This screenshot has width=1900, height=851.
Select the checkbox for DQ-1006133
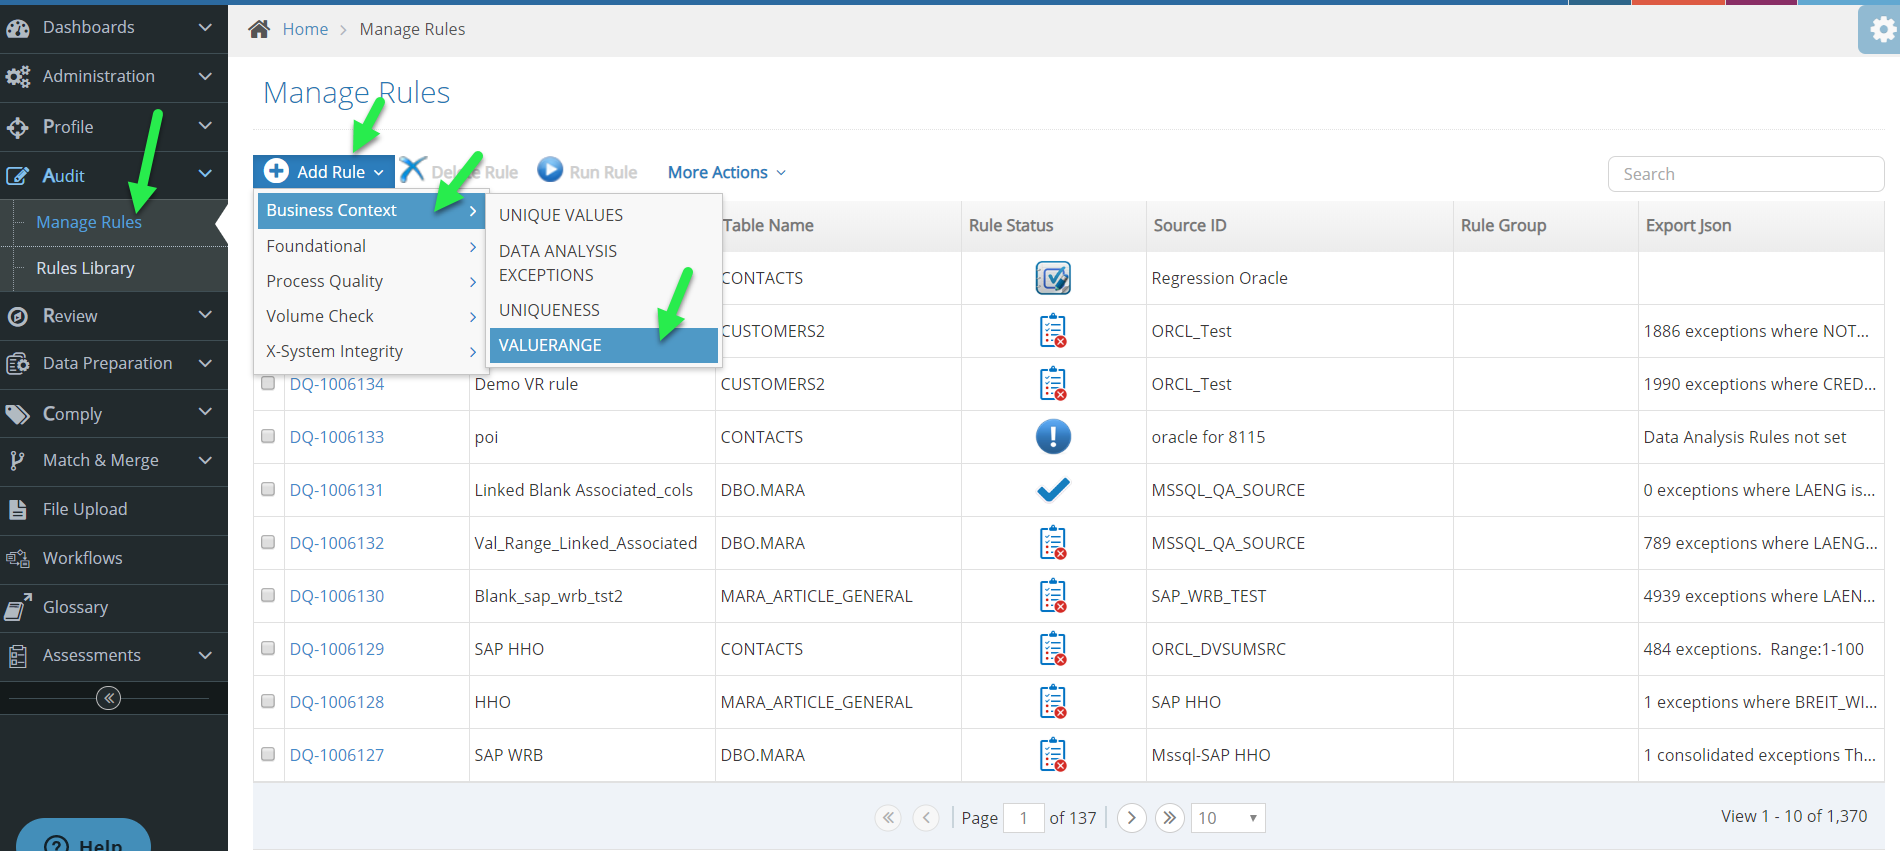click(x=268, y=436)
